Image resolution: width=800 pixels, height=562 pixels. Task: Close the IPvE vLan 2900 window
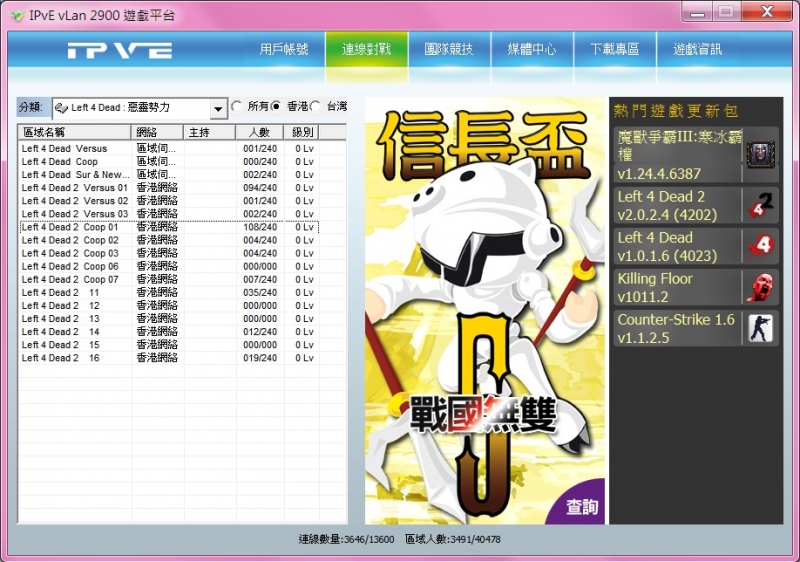tap(767, 12)
